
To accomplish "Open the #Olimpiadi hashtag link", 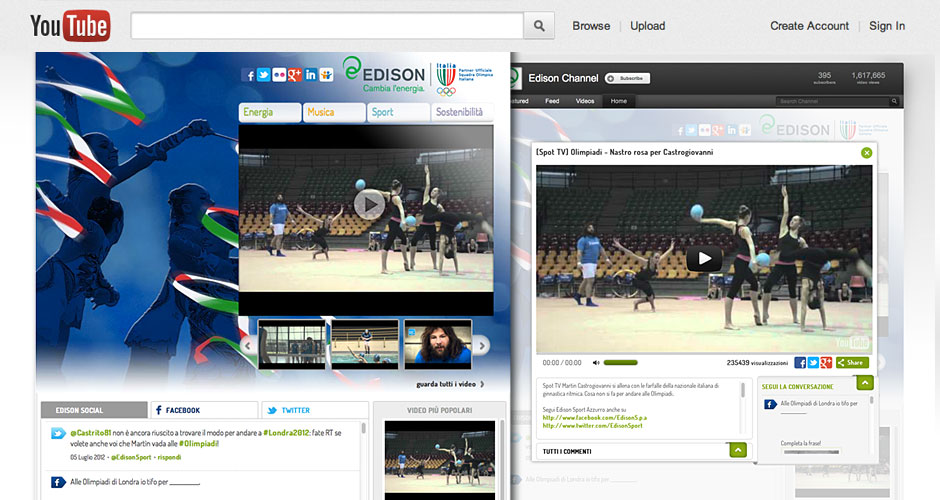I will pyautogui.click(x=198, y=444).
